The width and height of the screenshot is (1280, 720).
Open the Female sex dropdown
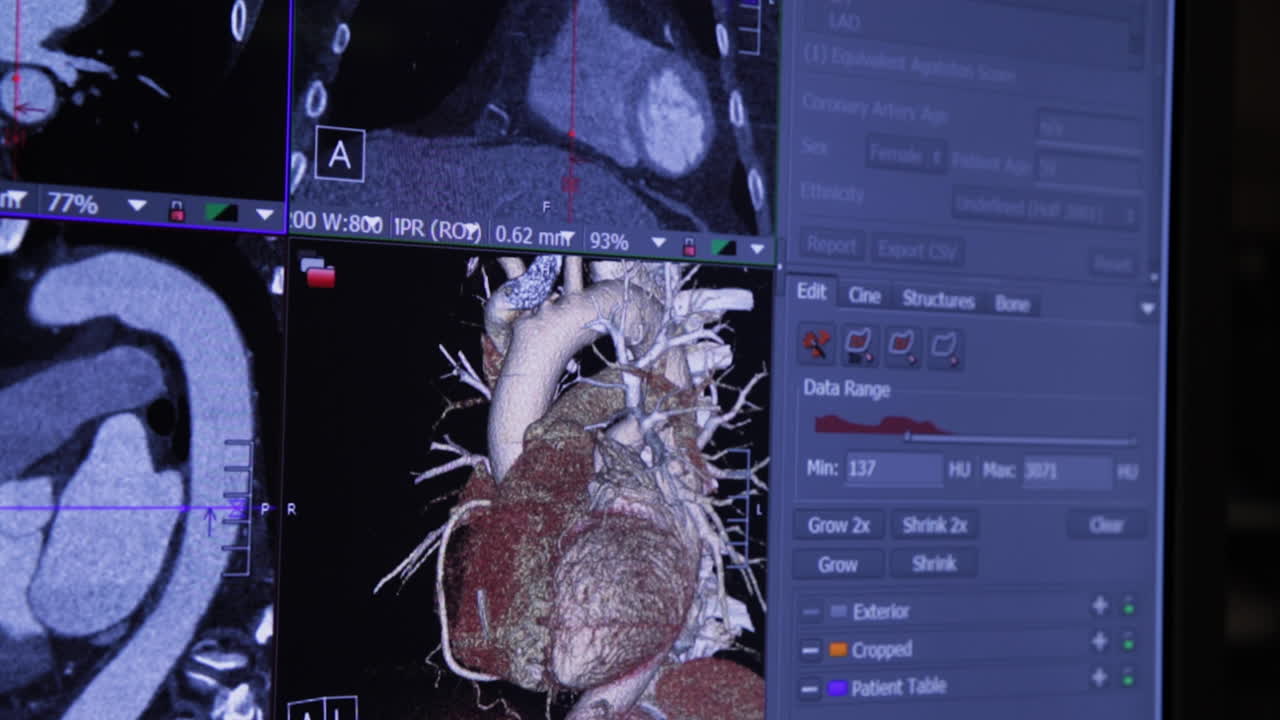pos(905,157)
